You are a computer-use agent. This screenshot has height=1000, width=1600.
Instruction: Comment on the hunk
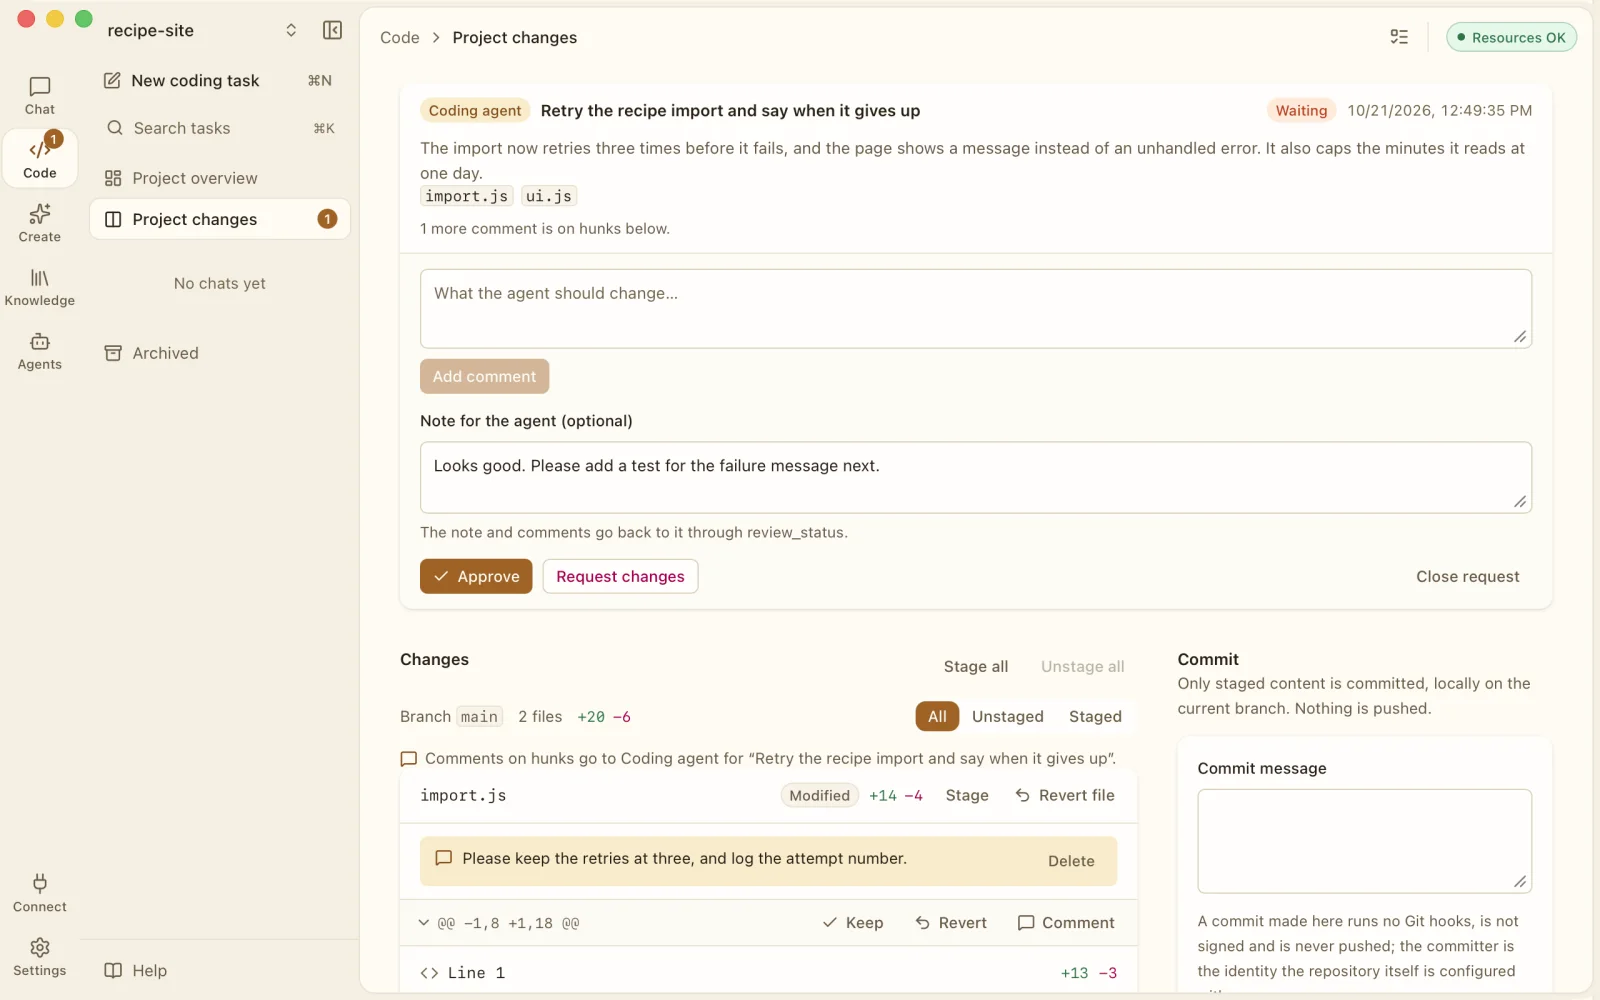1066,923
